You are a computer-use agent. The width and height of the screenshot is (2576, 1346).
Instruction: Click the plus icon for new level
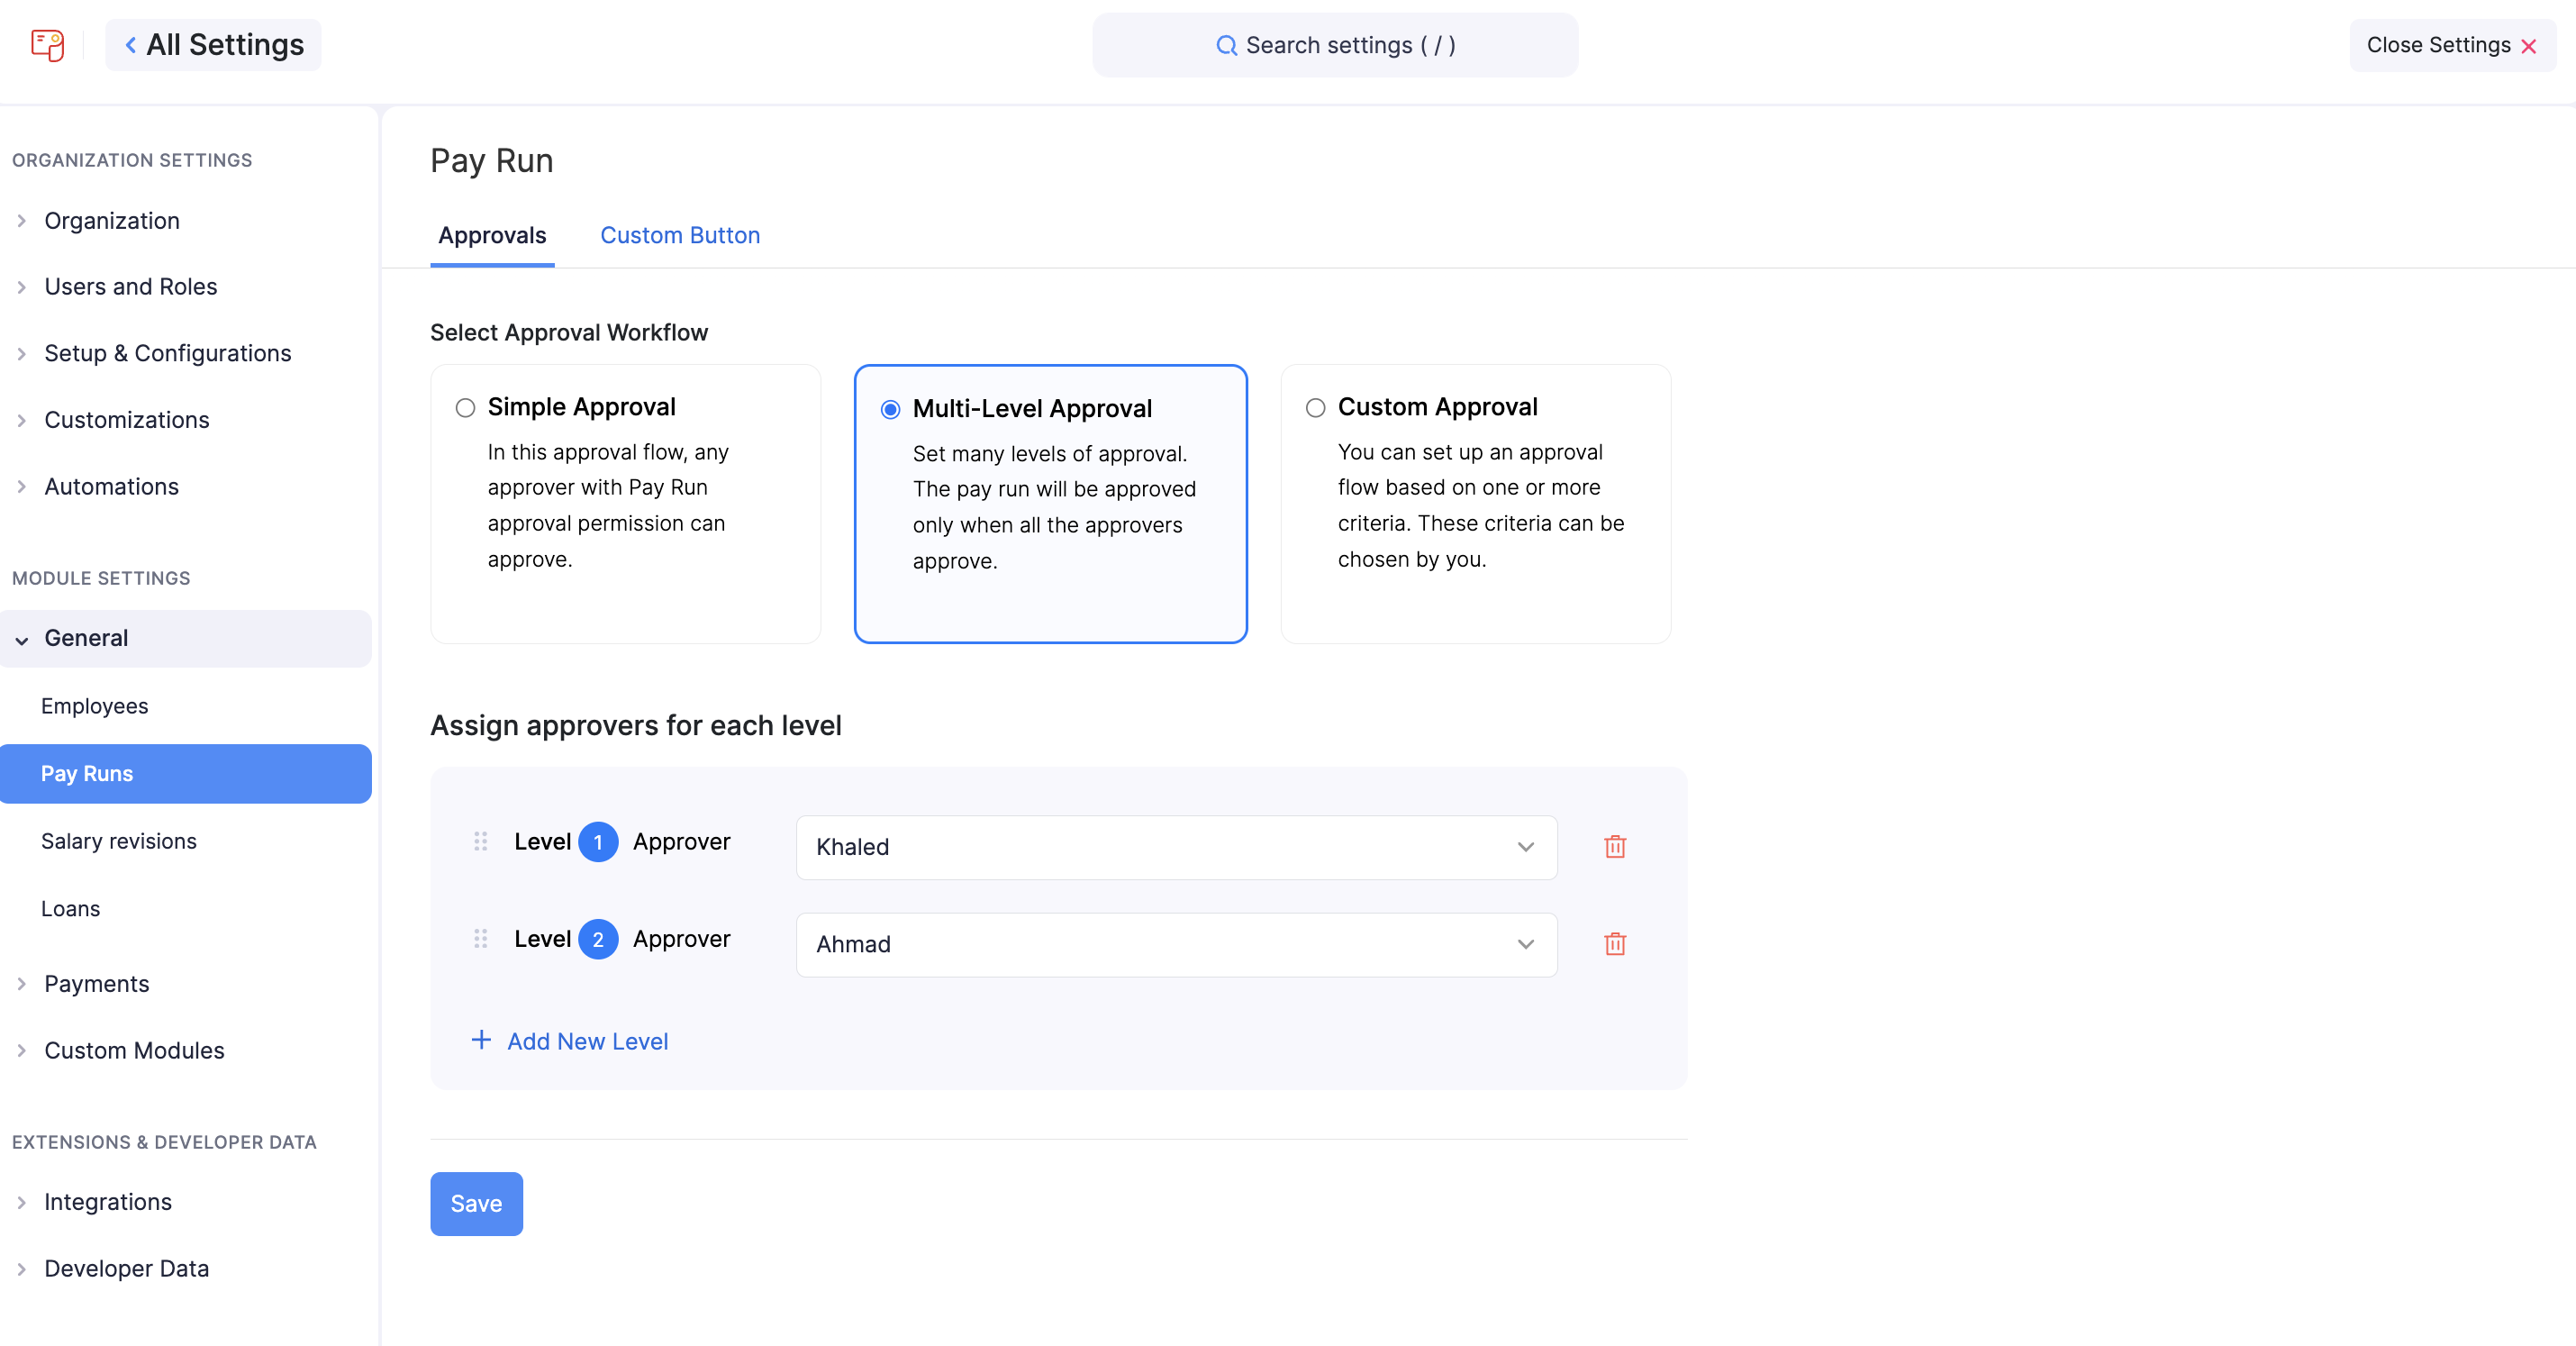(481, 1040)
